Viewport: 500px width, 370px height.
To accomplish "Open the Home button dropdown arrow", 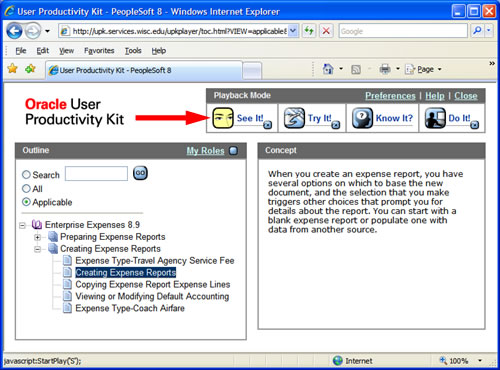I will [341, 69].
